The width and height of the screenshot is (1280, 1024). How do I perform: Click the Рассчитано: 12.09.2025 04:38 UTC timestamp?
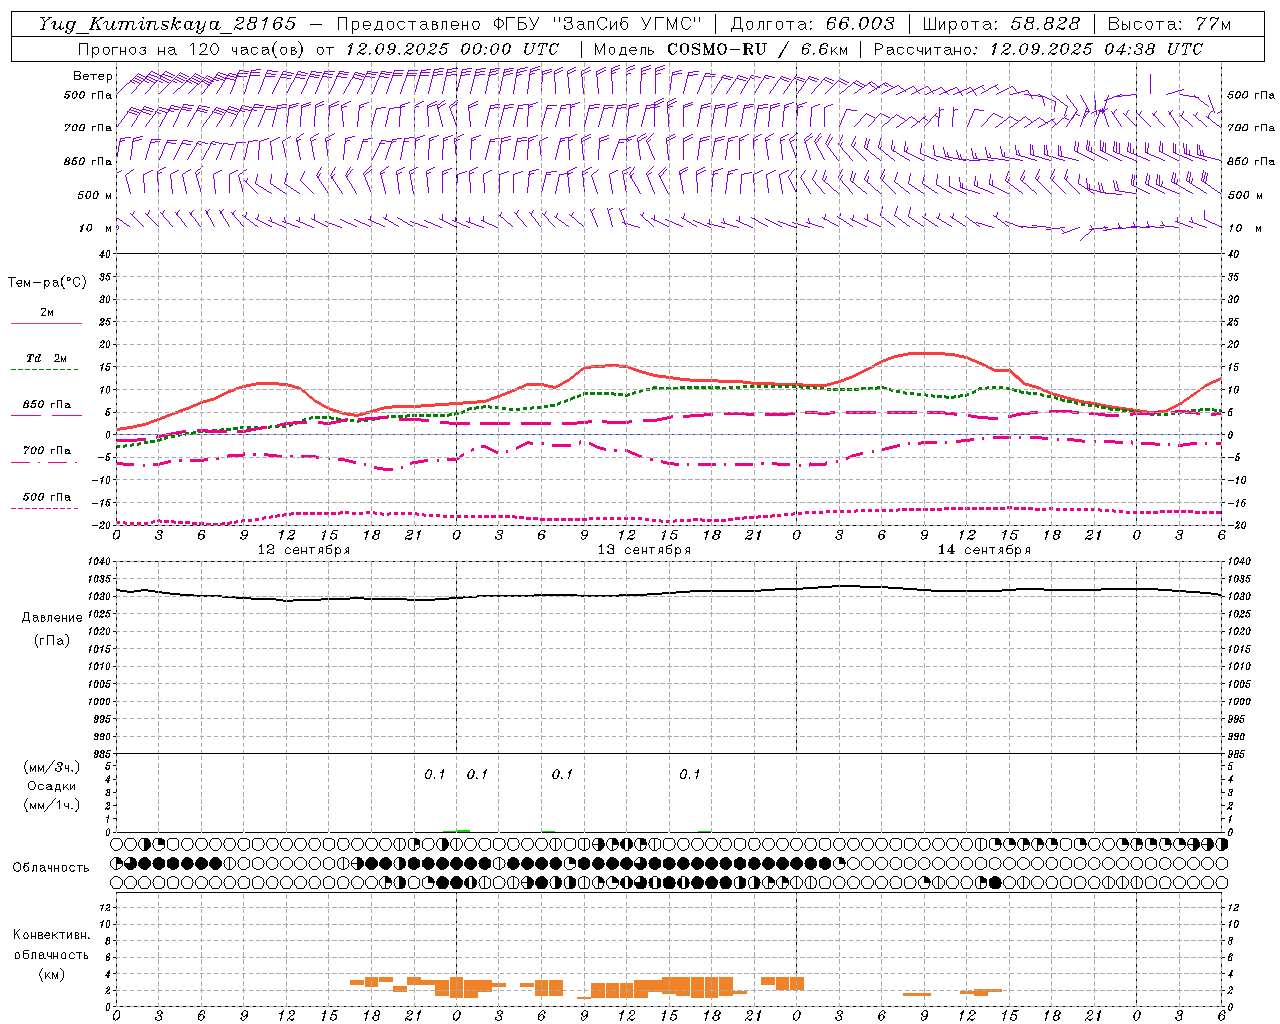pyautogui.click(x=1038, y=49)
